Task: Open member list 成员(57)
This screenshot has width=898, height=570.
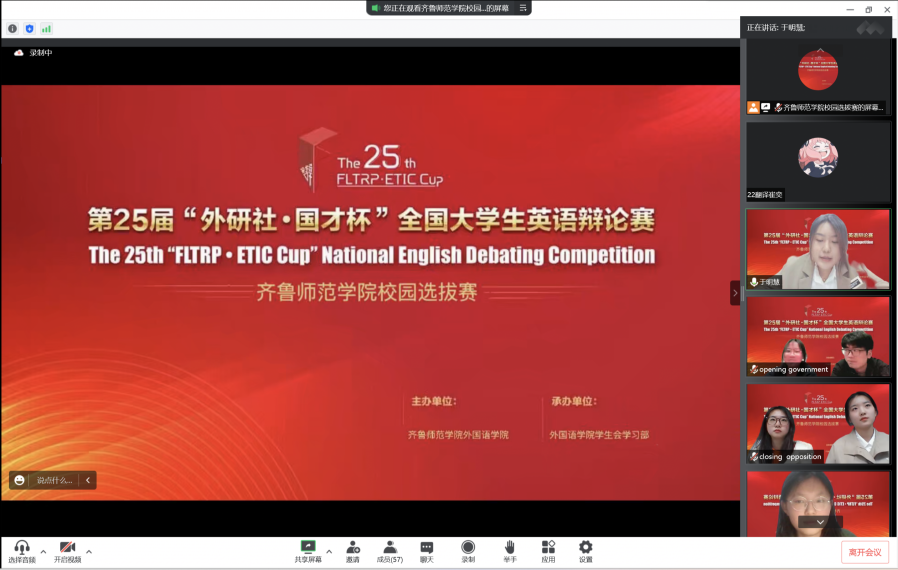Action: pyautogui.click(x=390, y=550)
